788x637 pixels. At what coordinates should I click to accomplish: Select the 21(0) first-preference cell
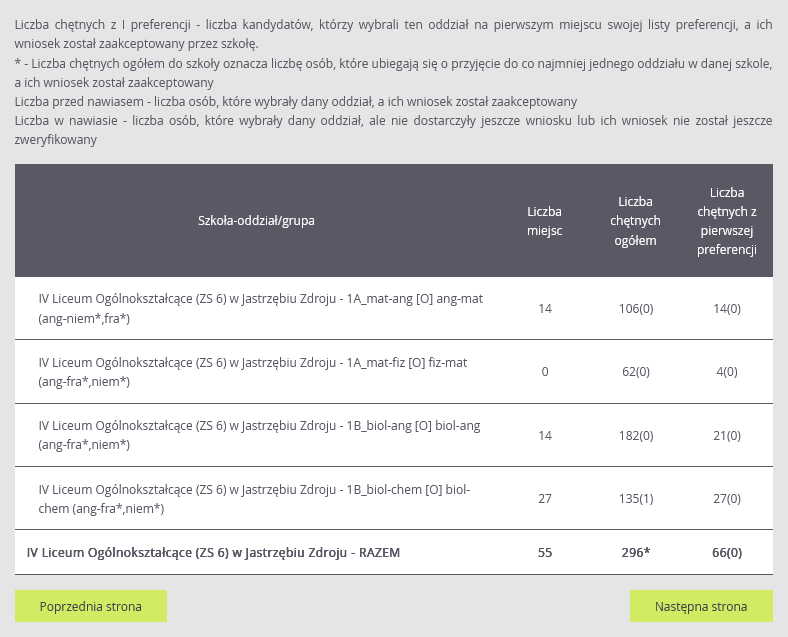pos(726,435)
